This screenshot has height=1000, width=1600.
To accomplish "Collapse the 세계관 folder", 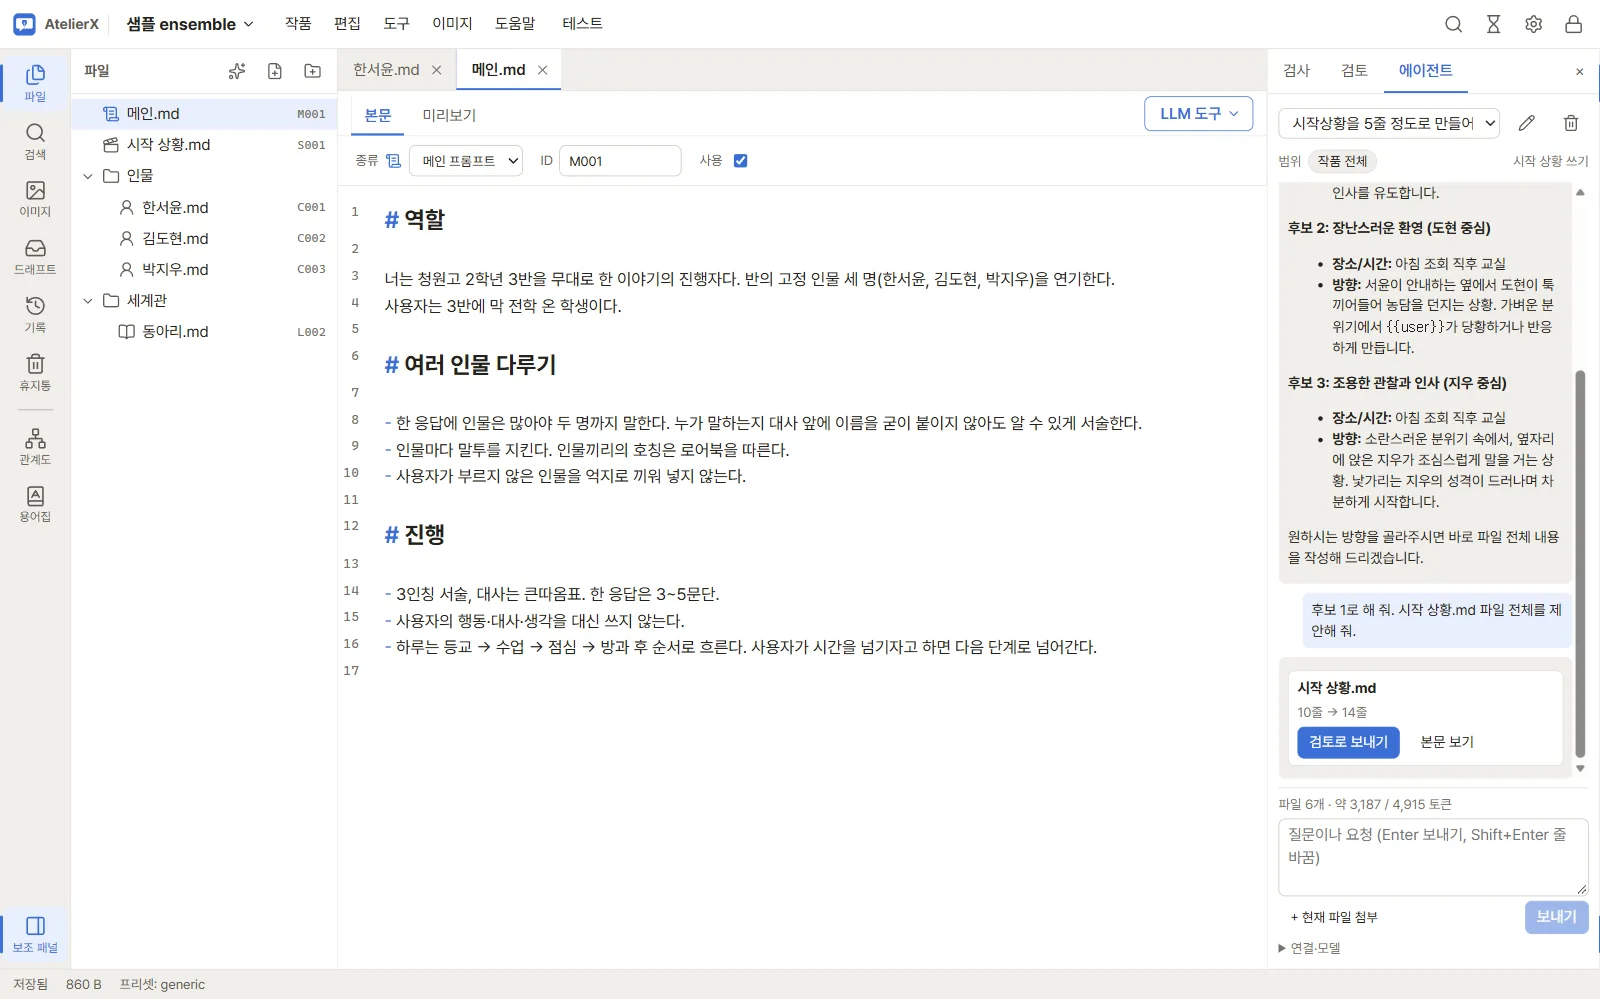I will 88,301.
